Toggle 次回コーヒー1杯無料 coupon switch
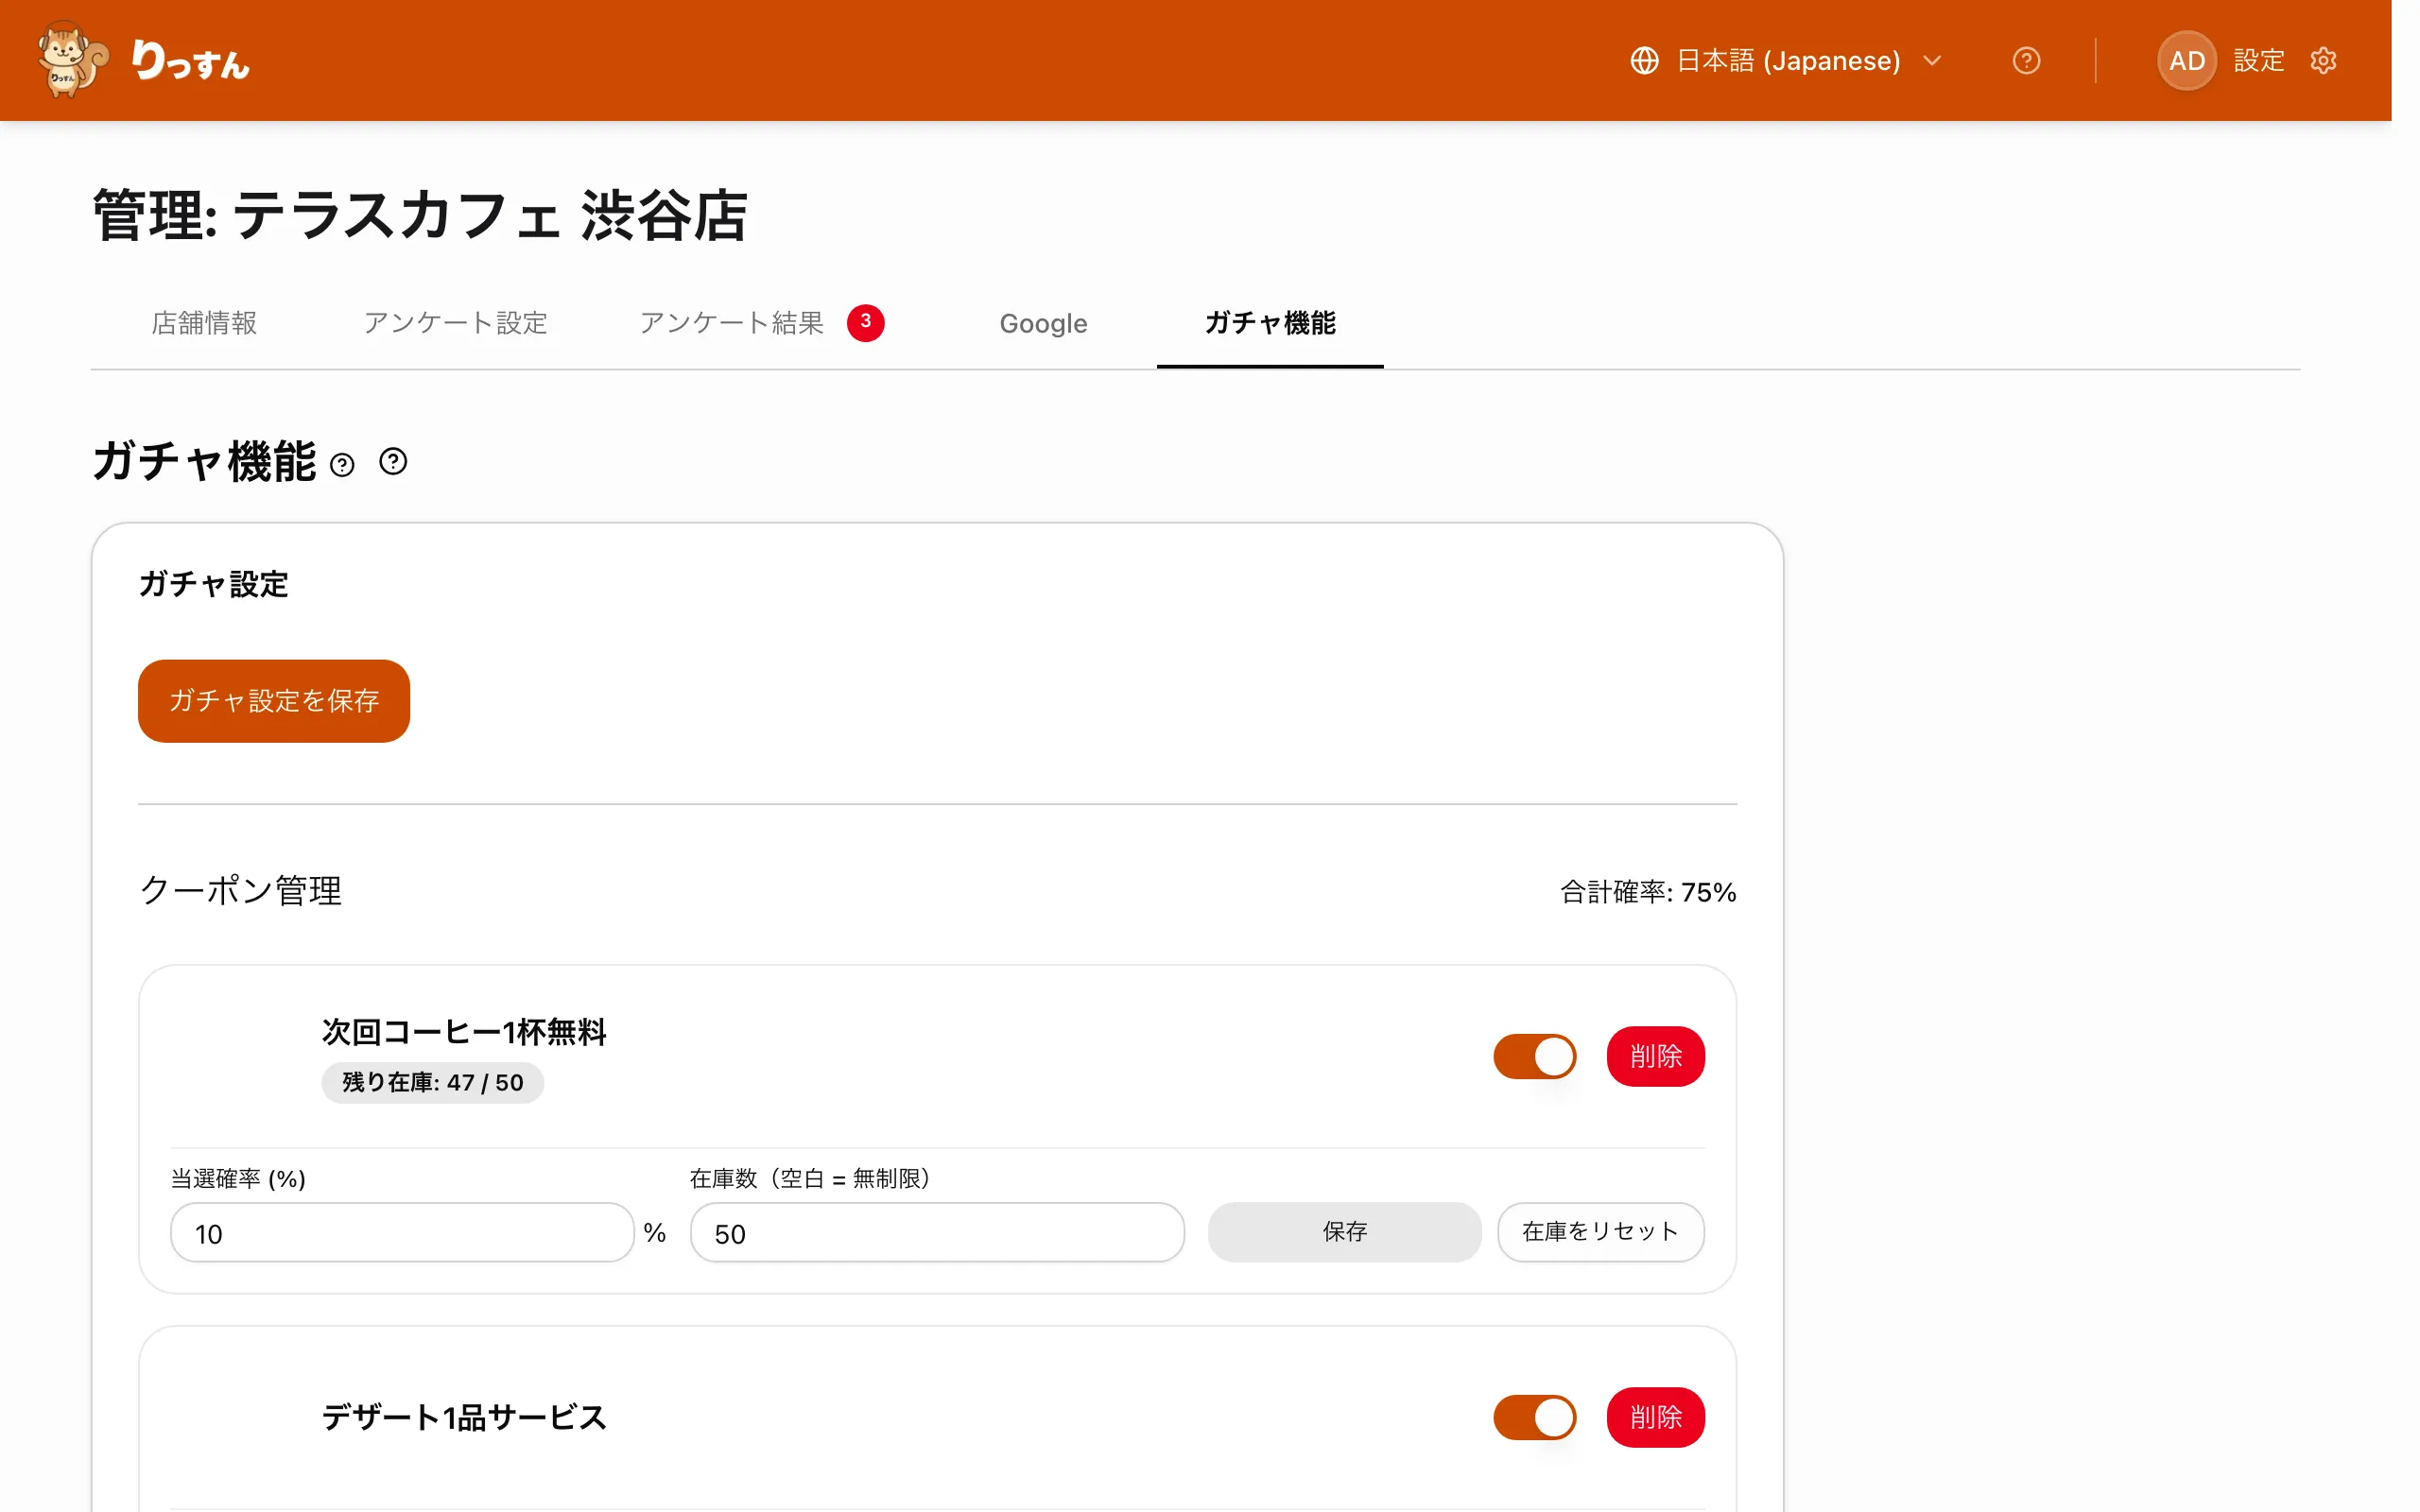 coord(1534,1056)
